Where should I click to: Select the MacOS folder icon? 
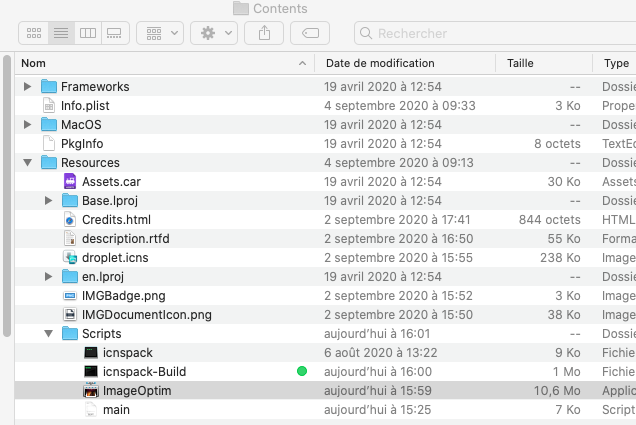click(x=49, y=124)
